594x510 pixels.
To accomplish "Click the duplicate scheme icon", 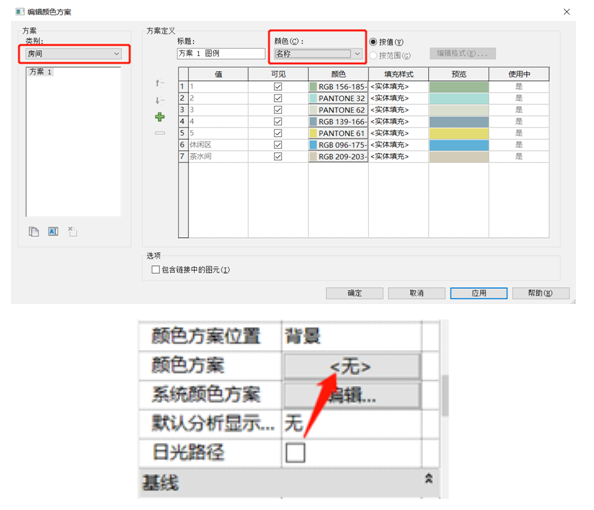I will point(34,232).
